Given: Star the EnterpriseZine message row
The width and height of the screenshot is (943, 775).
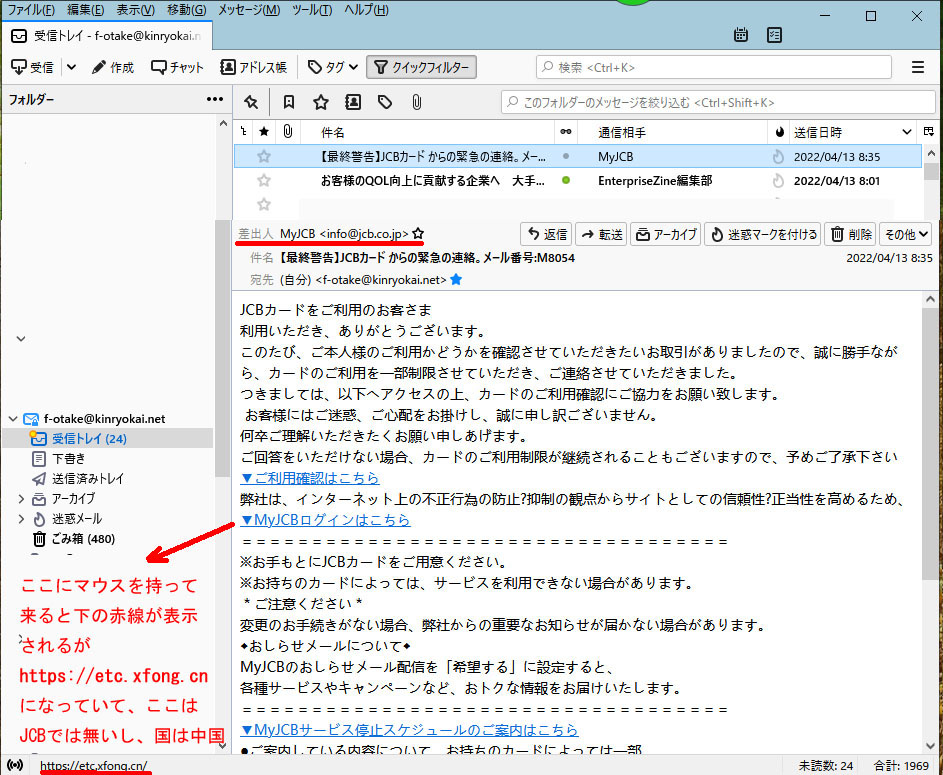Looking at the screenshot, I should [264, 180].
